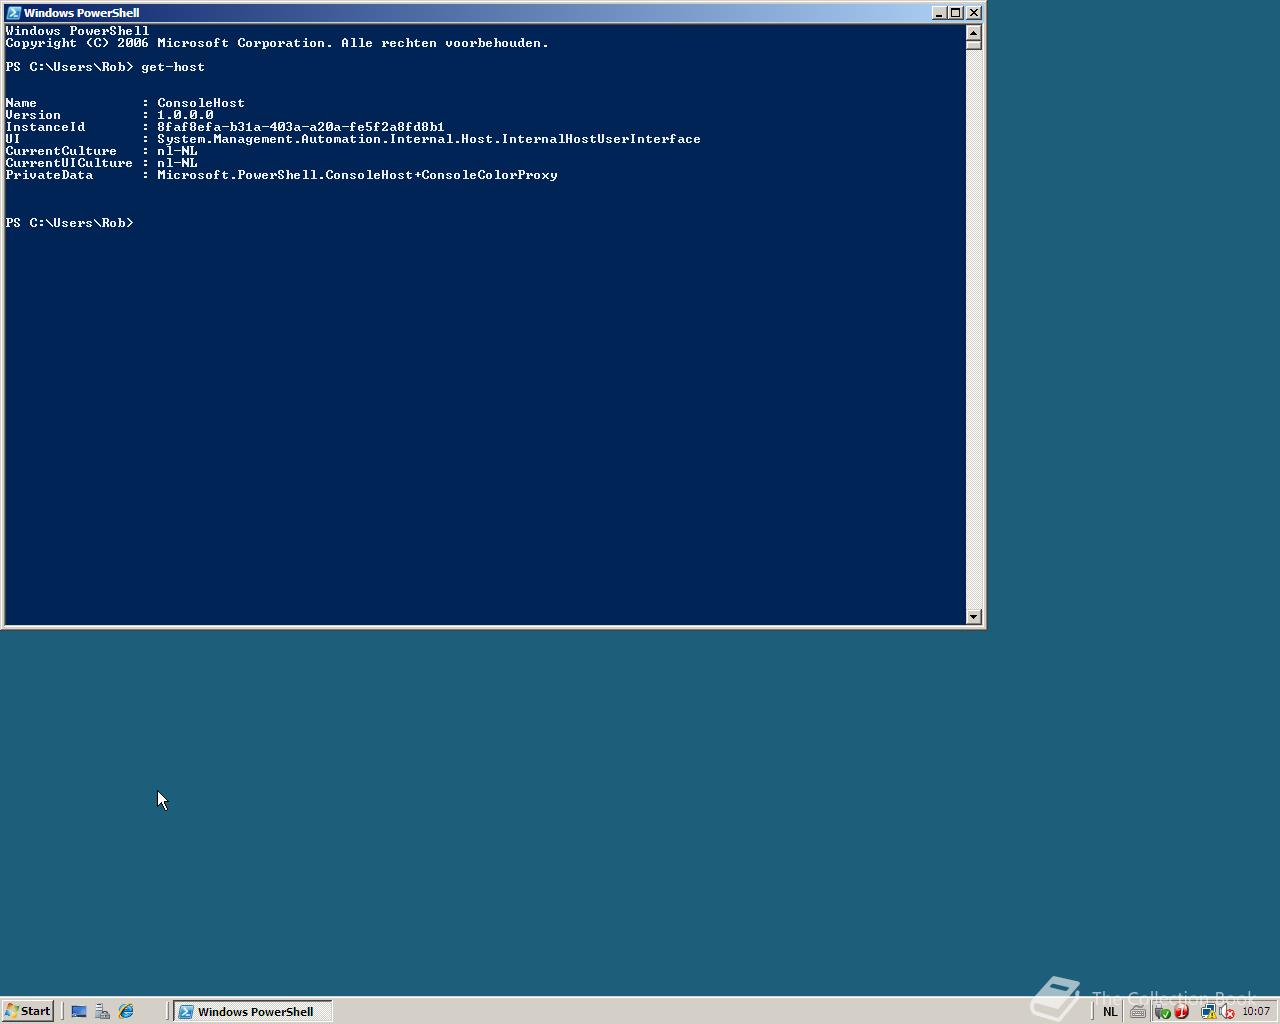This screenshot has height=1024, width=1280.
Task: Launch Internet Explorer from the quick launch
Action: pos(126,1011)
